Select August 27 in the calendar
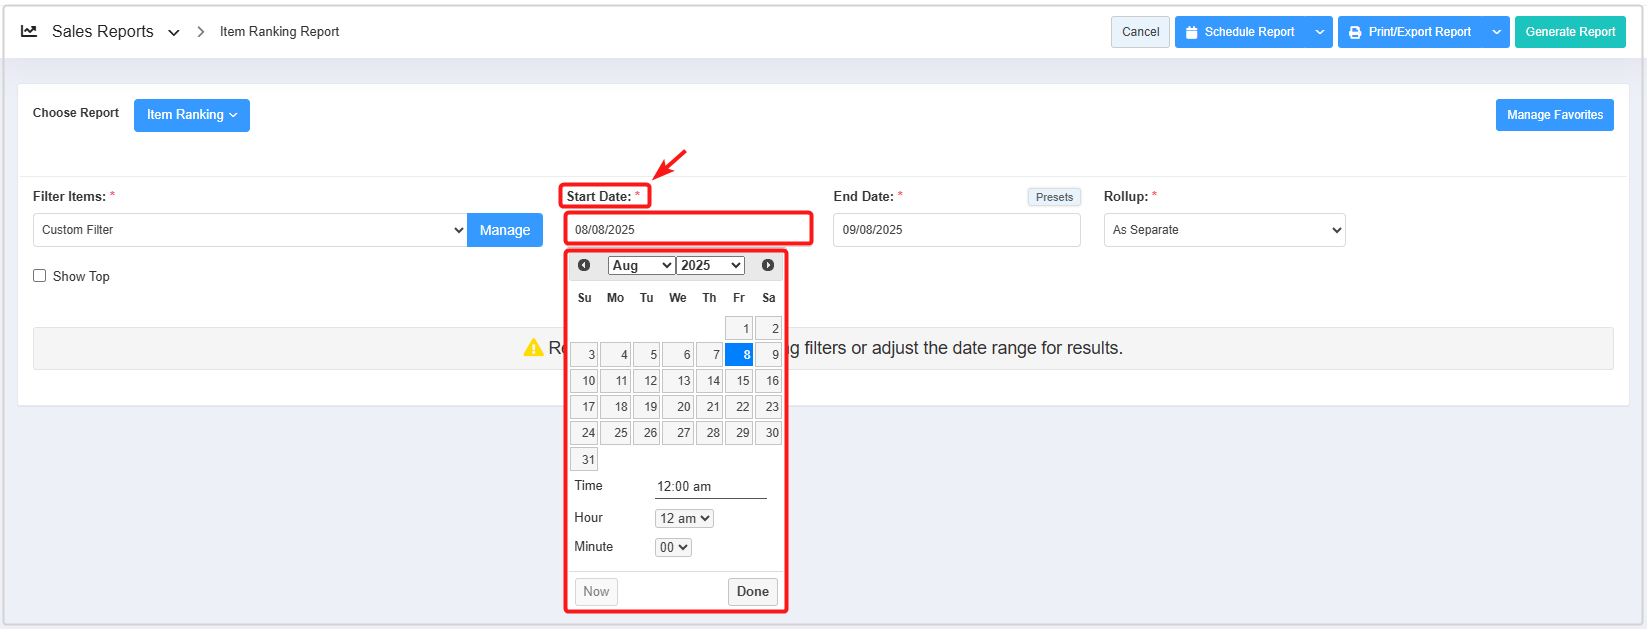 click(678, 432)
